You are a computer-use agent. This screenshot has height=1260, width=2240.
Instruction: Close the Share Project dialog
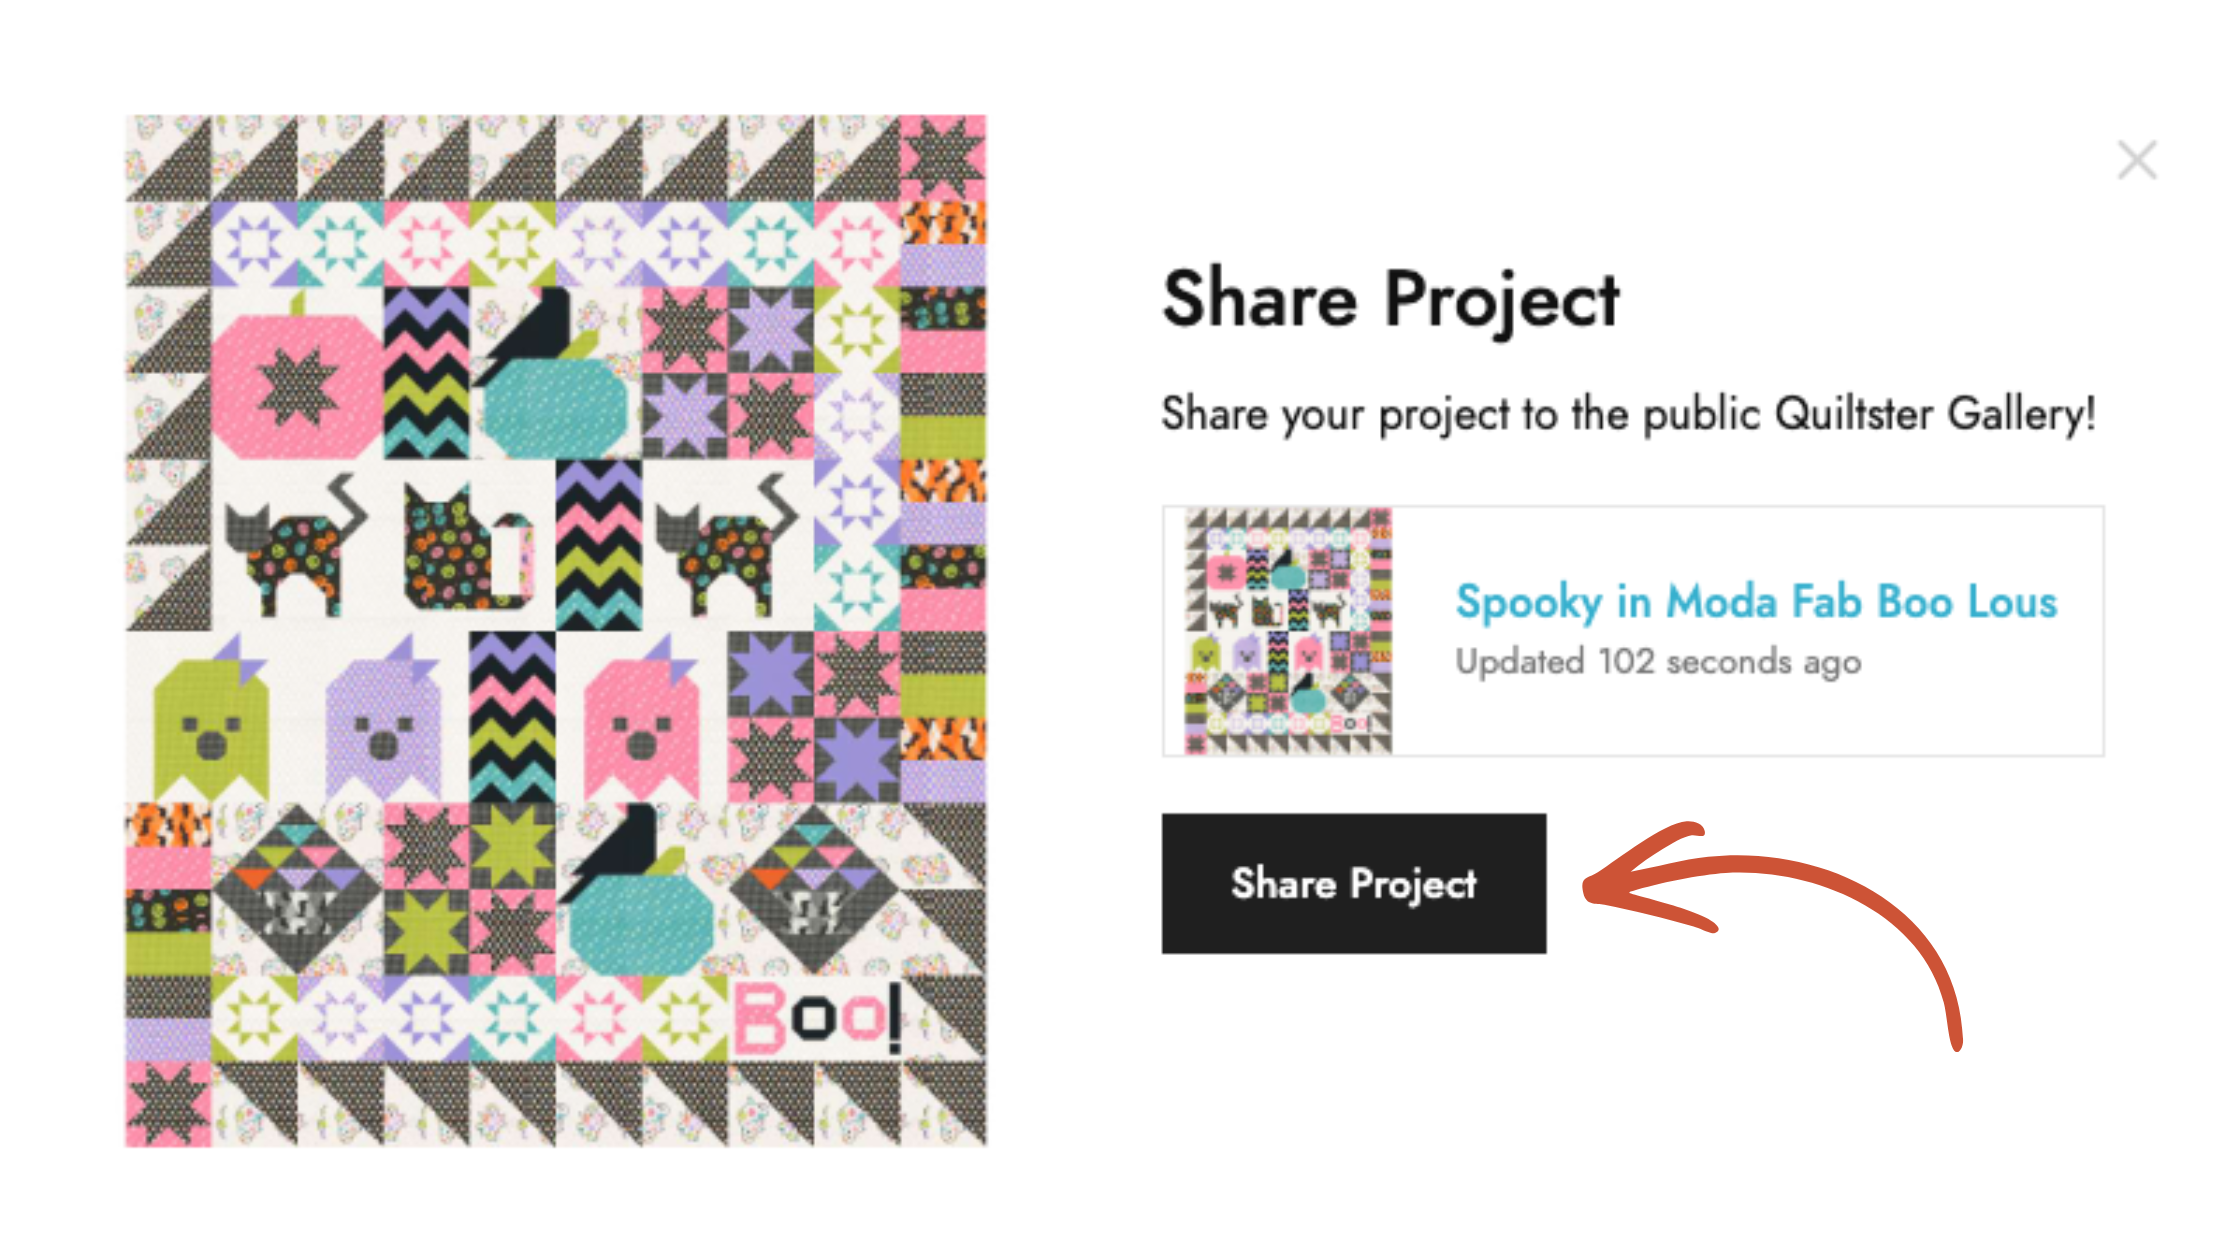2136,160
